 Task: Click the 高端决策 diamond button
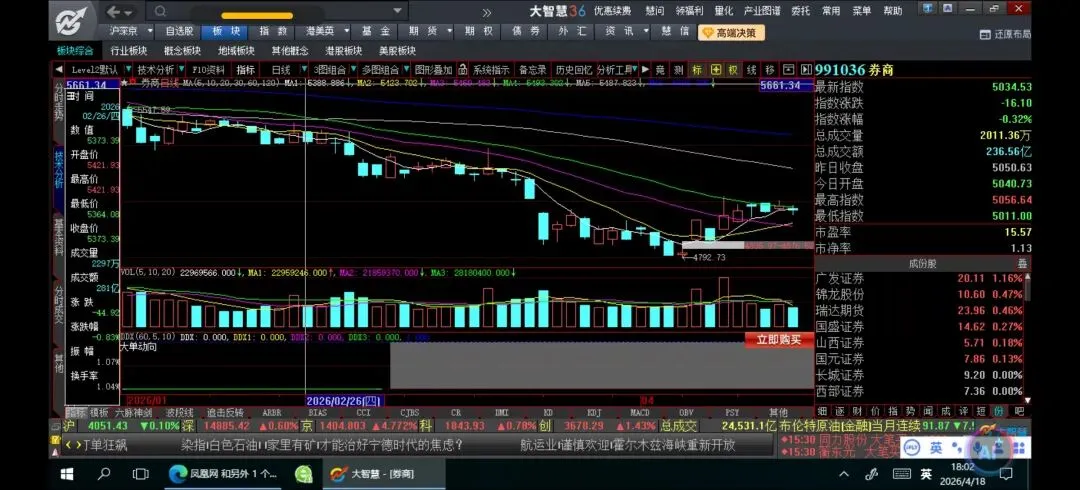point(731,32)
